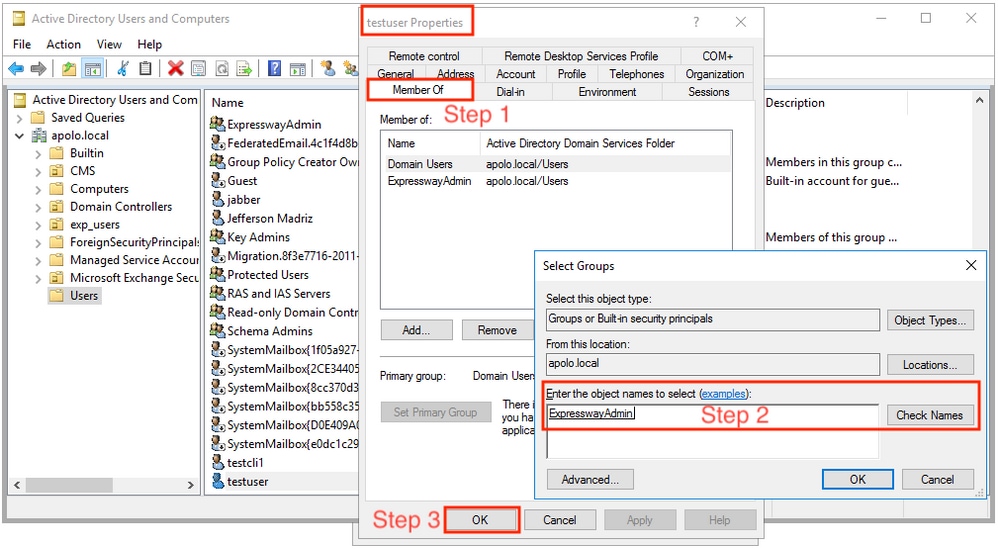Switch to the Remote Desktop Services Profile tab
The height and width of the screenshot is (550, 998).
[x=581, y=56]
